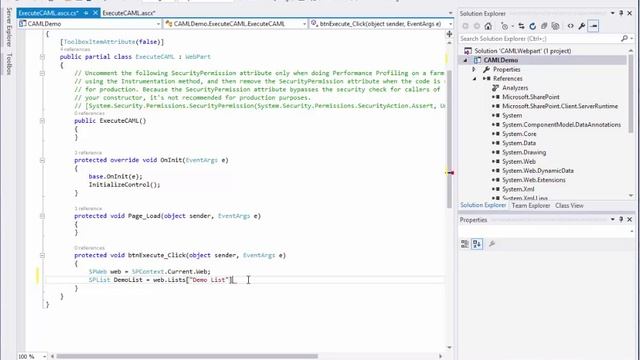This screenshot has height=360, width=640.
Task: Click Alphabetical sort icon in Properties panel
Action: (477, 244)
